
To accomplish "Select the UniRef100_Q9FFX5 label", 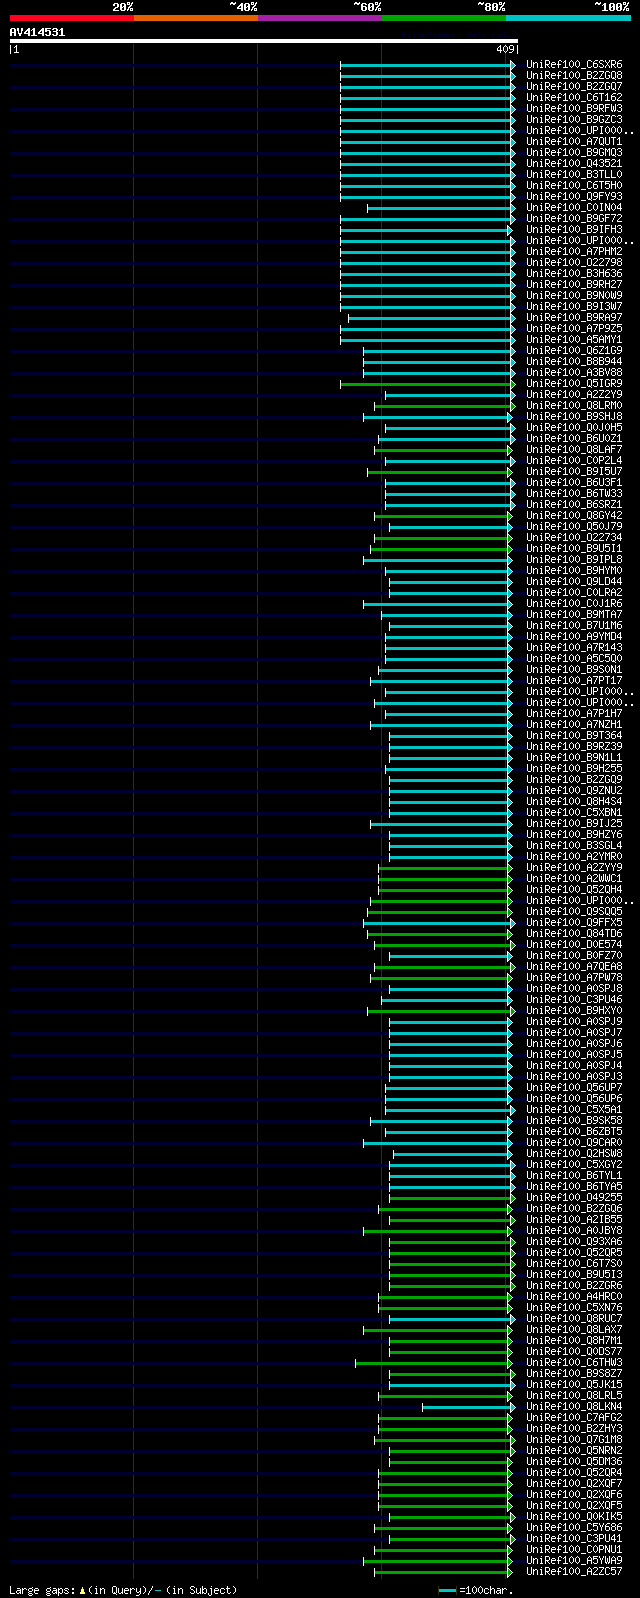I will (x=574, y=923).
